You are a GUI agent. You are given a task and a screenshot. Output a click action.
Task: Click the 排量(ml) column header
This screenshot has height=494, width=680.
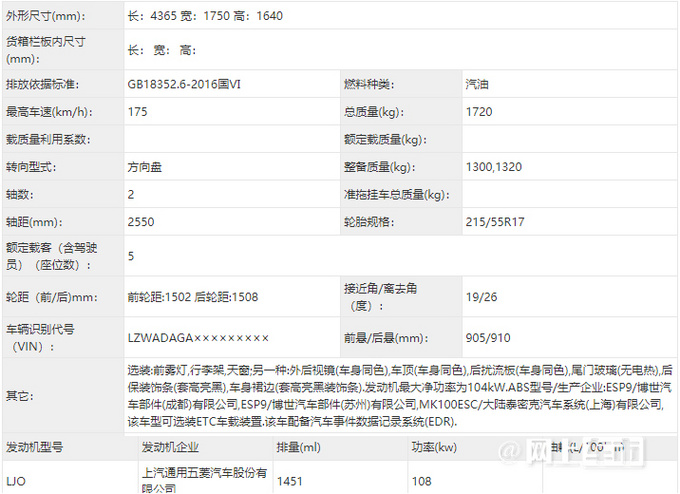click(299, 447)
